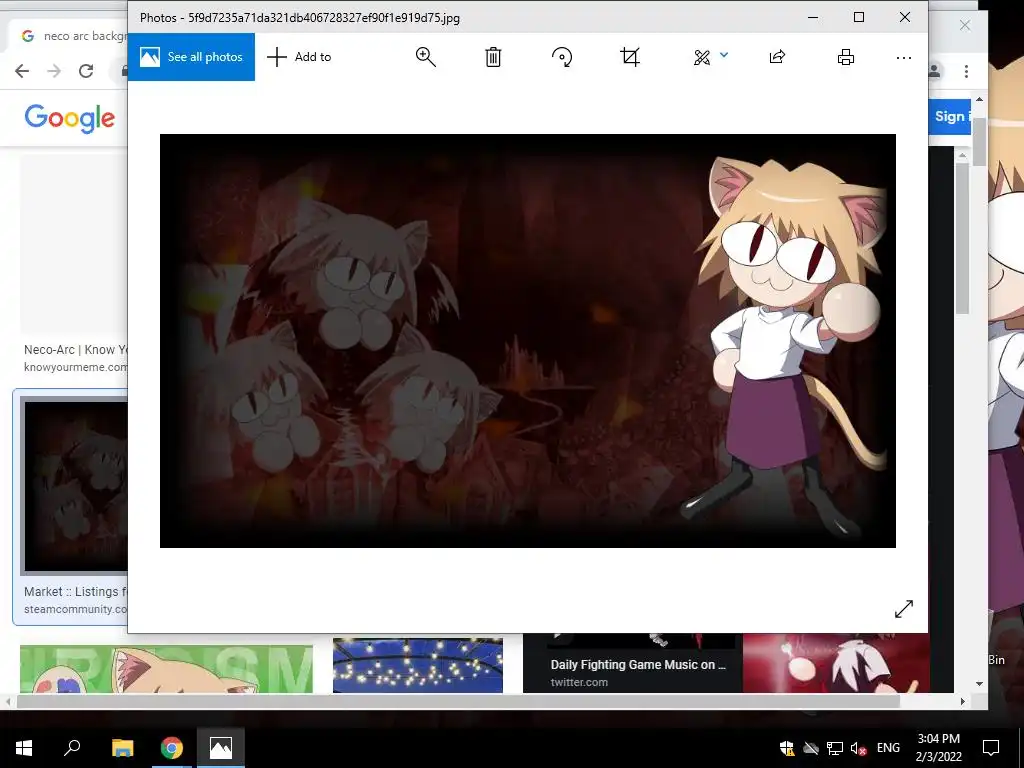Click the Chrome vertical scrollbar down arrow
The image size is (1024, 768).
click(x=979, y=684)
